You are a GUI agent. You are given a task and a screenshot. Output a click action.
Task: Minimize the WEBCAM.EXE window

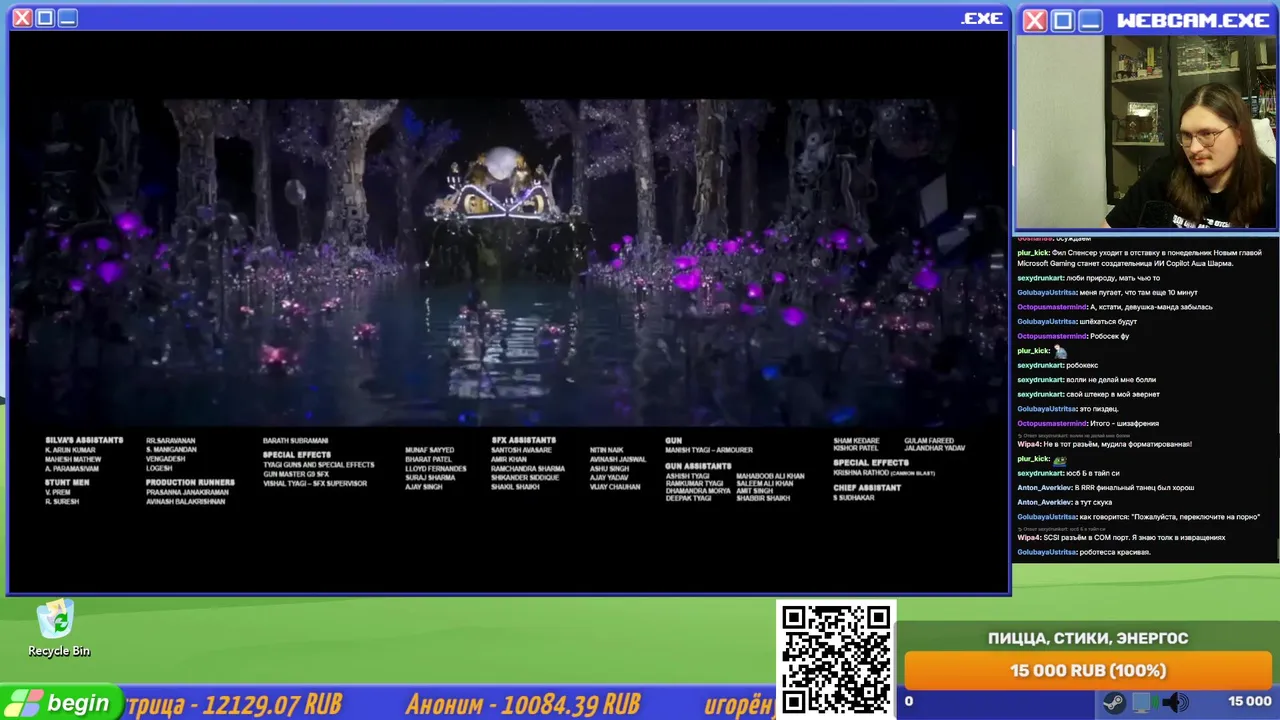1090,20
